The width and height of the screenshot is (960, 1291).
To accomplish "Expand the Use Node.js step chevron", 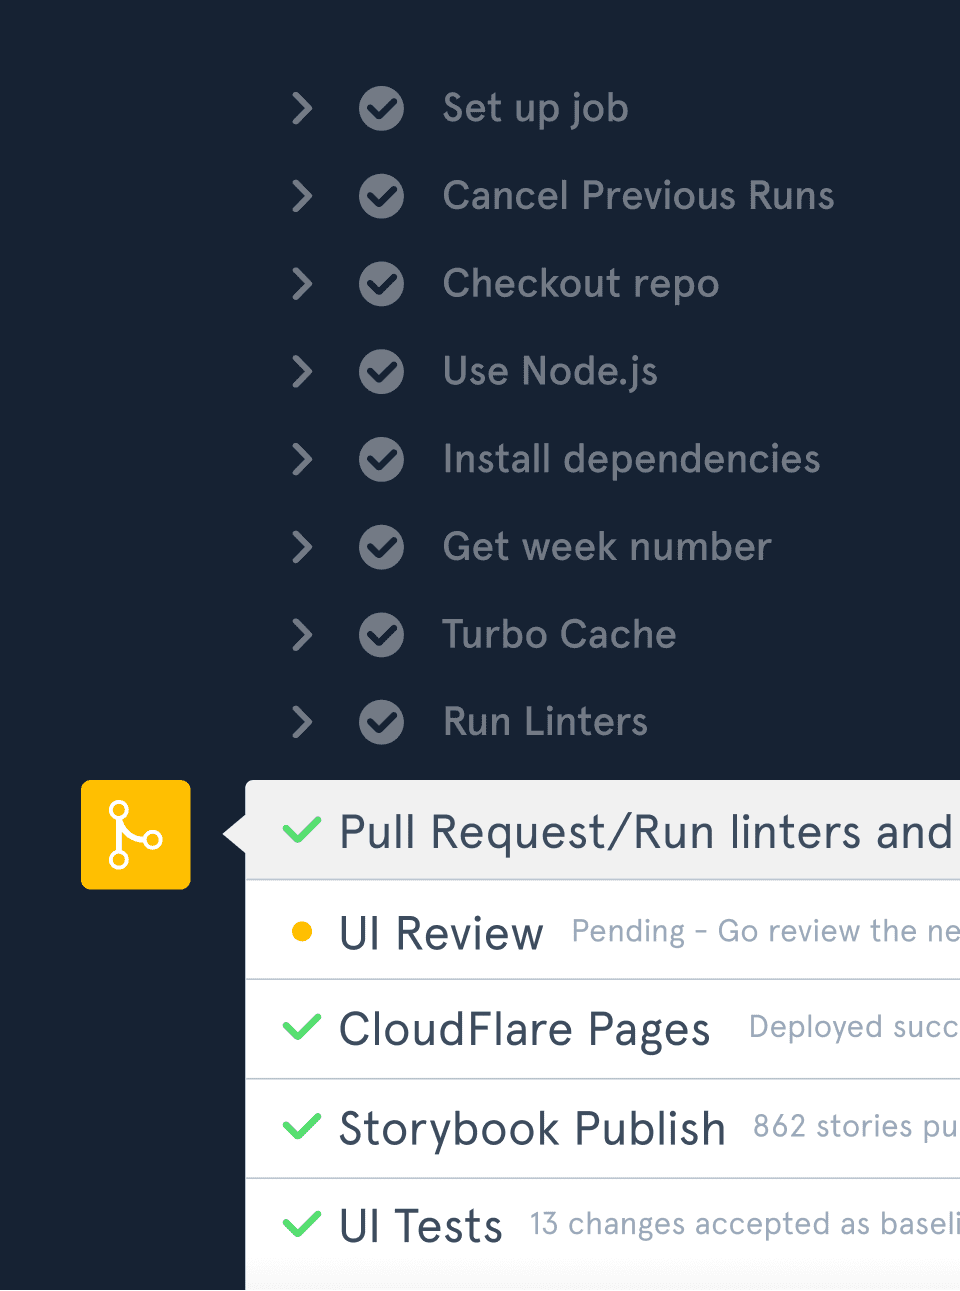I will pos(301,372).
